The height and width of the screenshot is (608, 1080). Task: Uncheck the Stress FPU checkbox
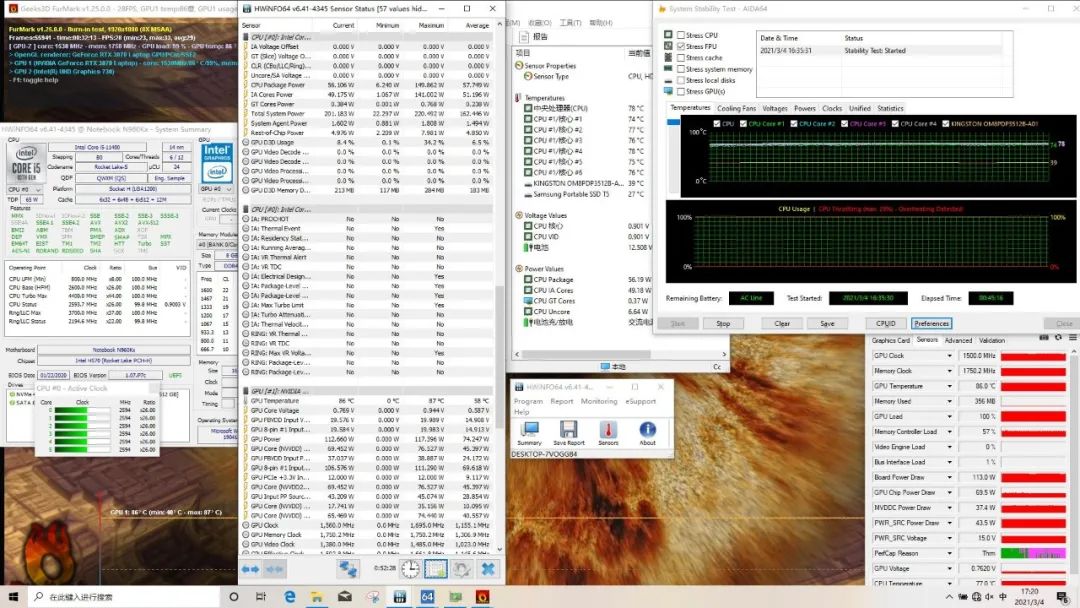(x=681, y=46)
